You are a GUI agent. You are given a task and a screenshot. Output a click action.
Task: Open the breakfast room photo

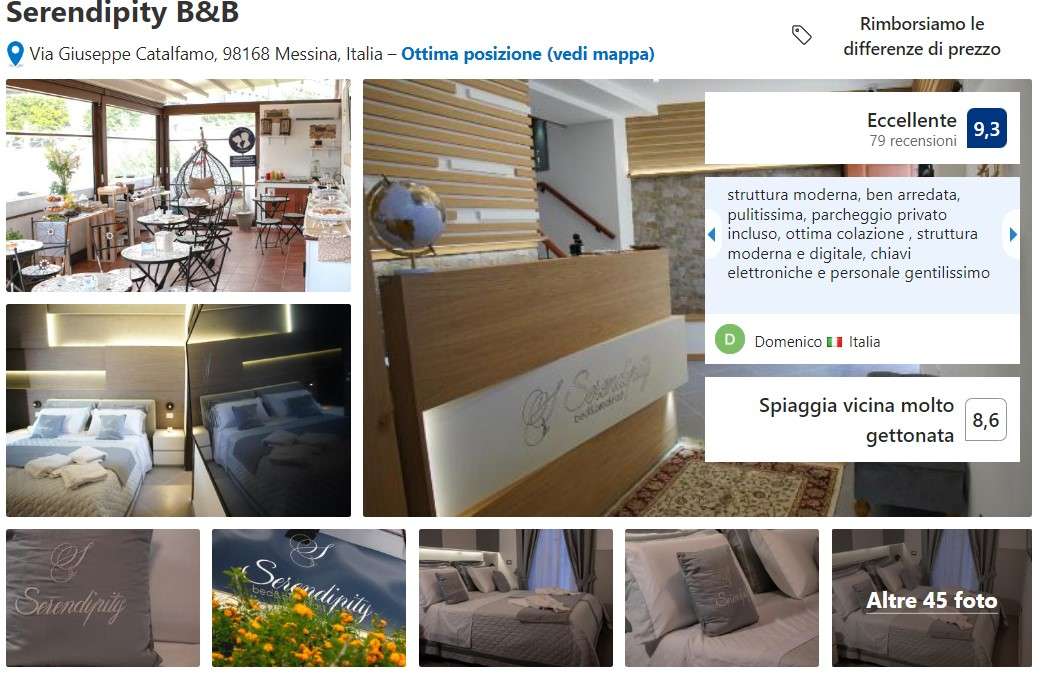178,185
